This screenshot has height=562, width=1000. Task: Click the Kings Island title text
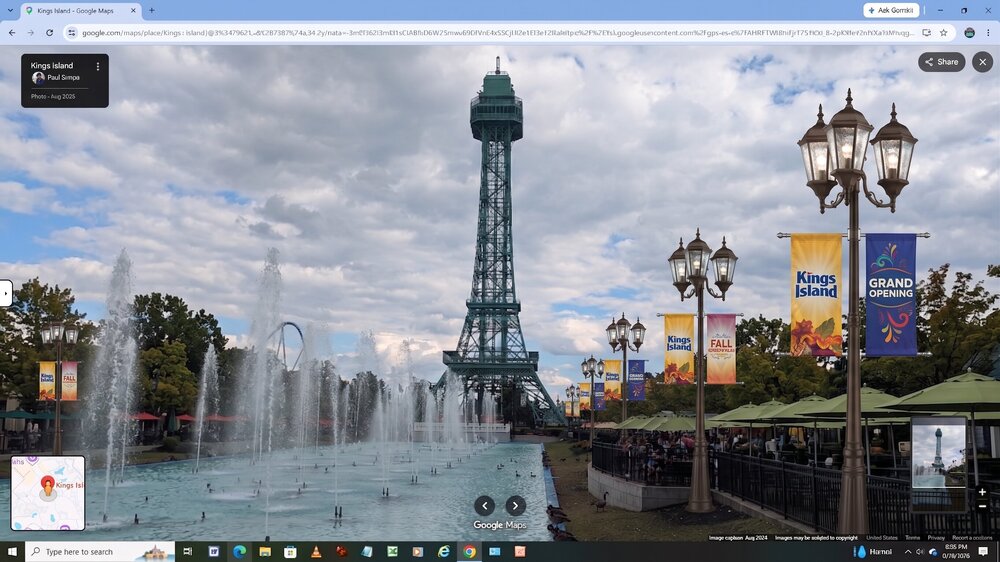pyautogui.click(x=52, y=65)
